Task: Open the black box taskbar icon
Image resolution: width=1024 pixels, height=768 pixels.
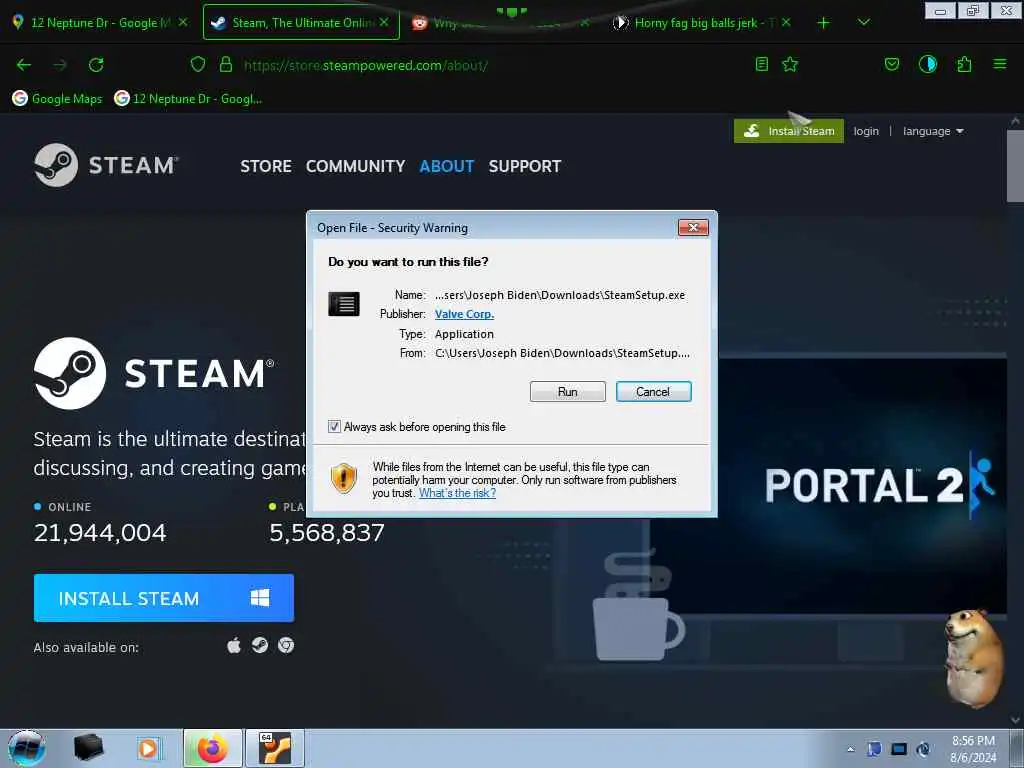Action: pyautogui.click(x=88, y=748)
